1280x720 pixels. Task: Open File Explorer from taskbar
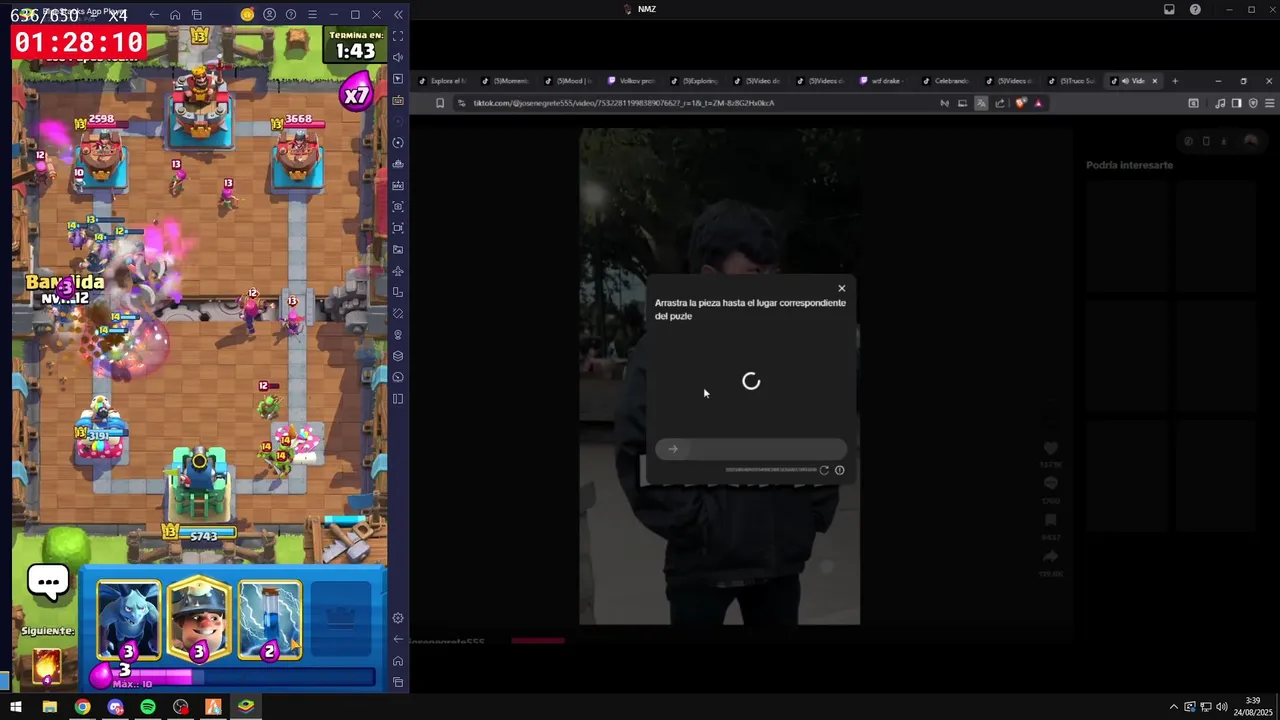click(x=49, y=707)
